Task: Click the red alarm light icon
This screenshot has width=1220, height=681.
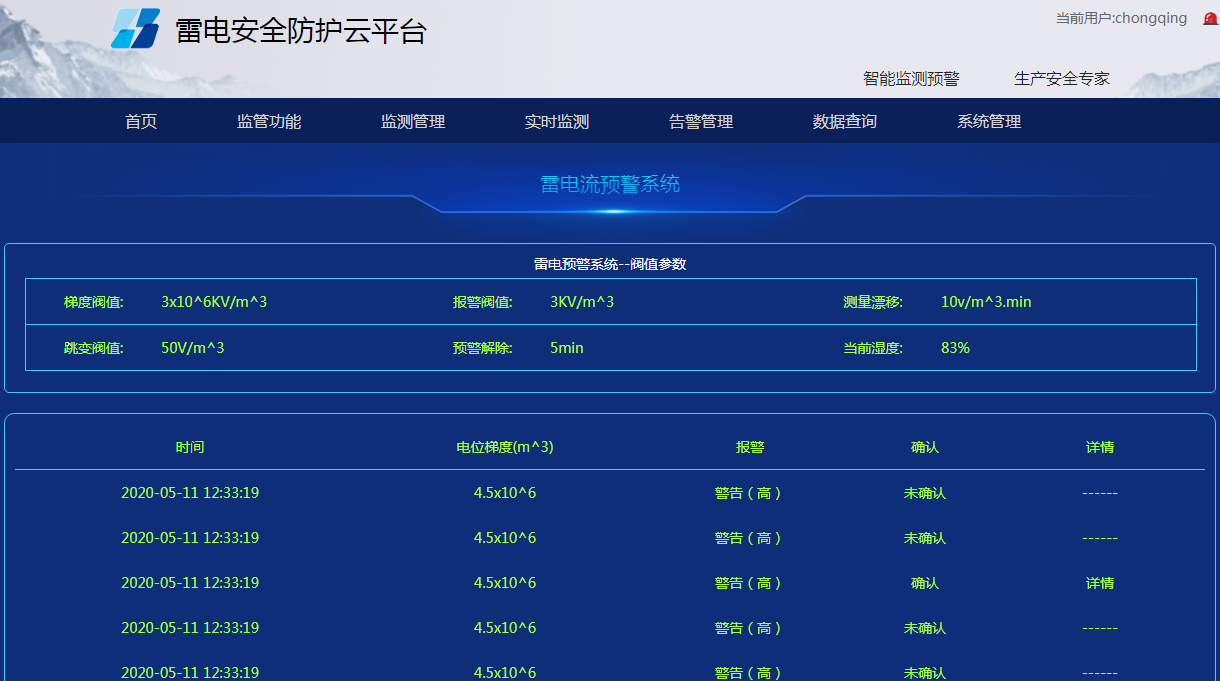Action: [1210, 19]
